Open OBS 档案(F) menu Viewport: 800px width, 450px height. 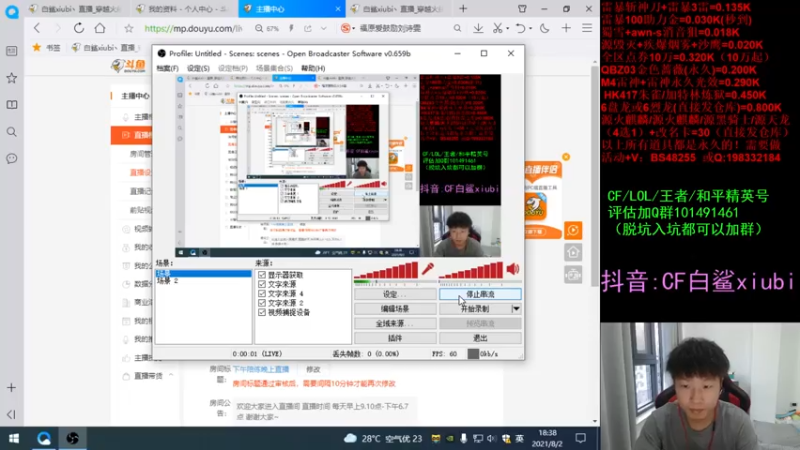point(167,68)
